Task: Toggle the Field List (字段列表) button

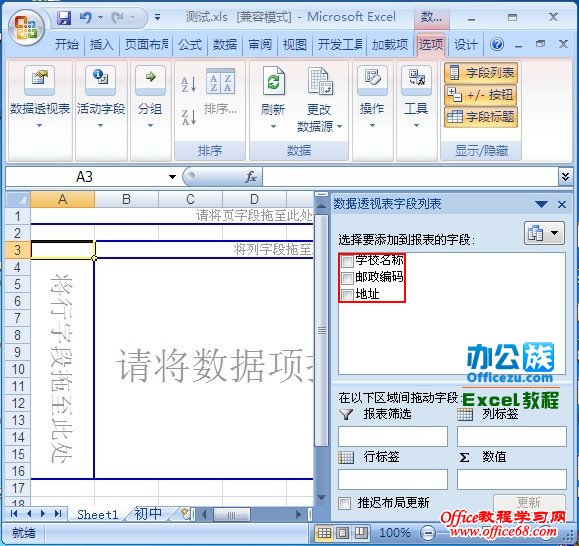Action: pos(481,73)
